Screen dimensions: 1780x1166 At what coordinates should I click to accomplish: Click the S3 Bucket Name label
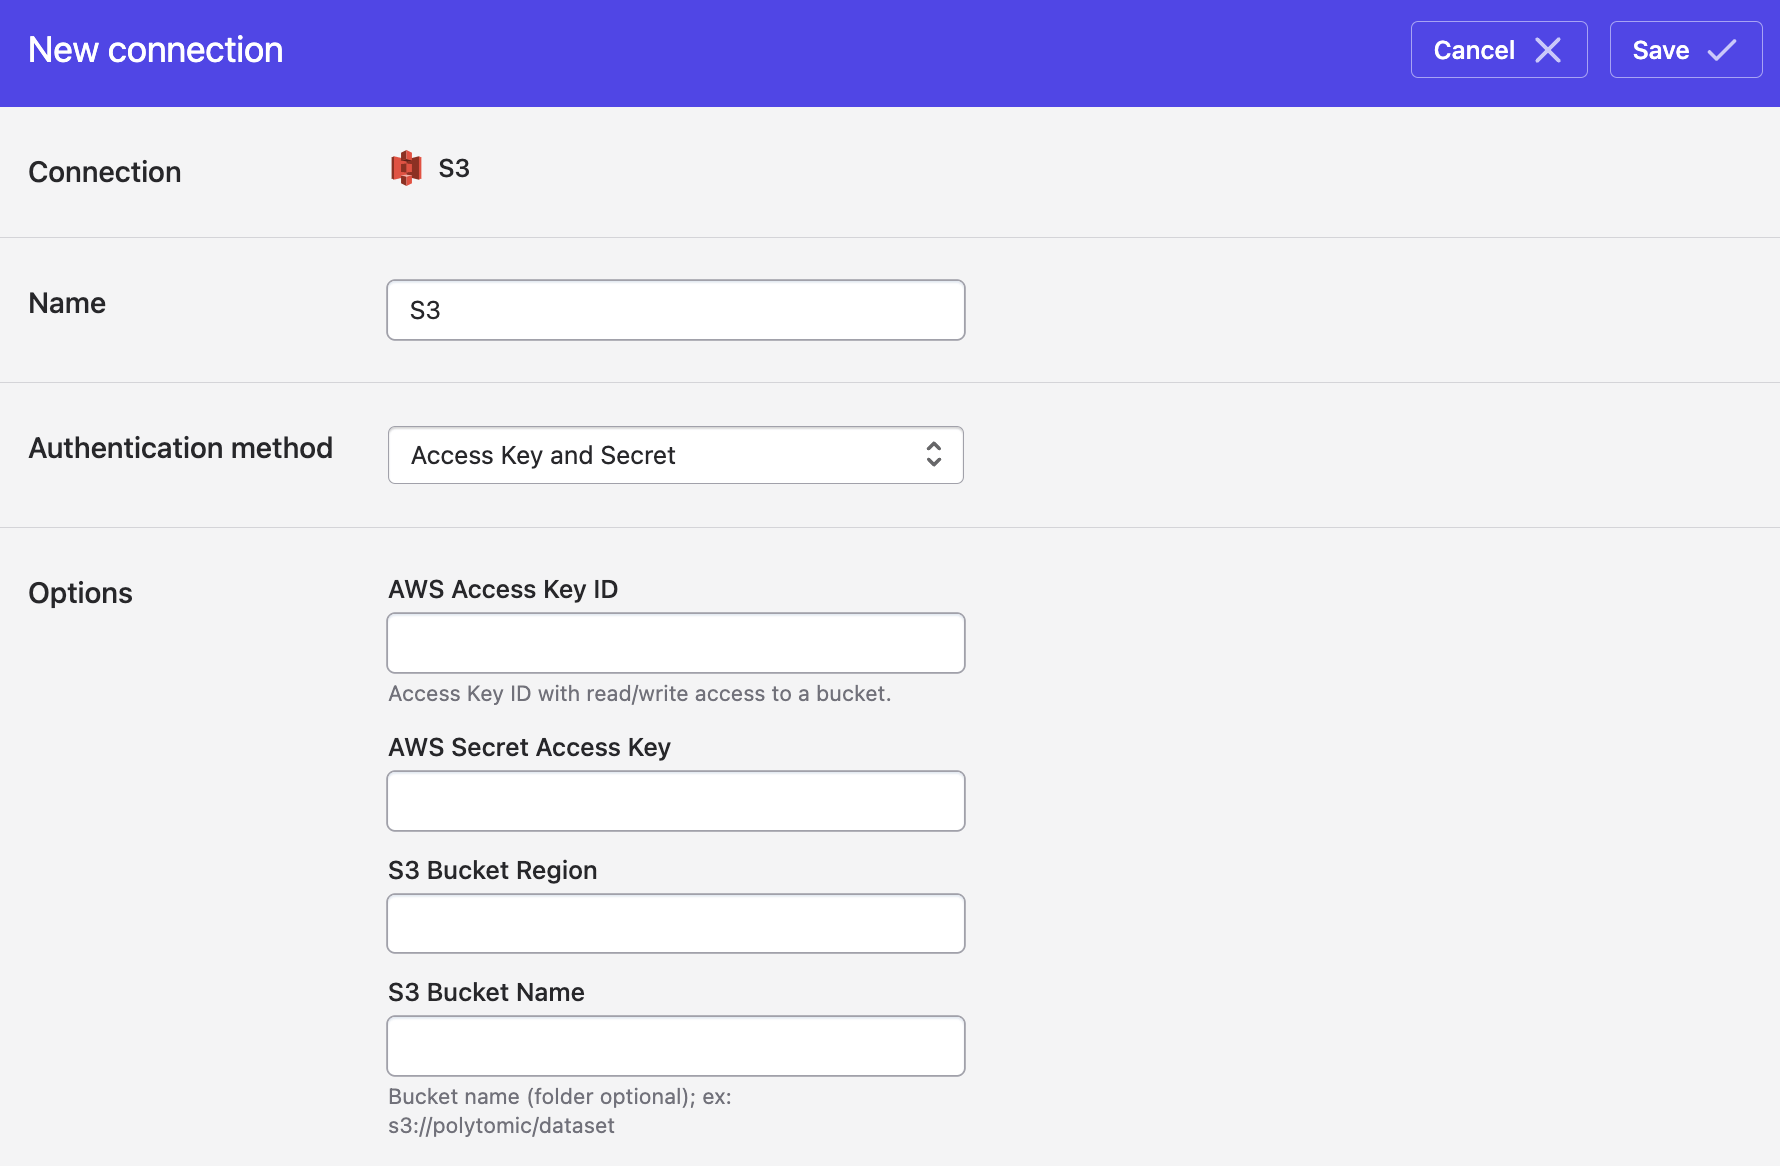[486, 992]
